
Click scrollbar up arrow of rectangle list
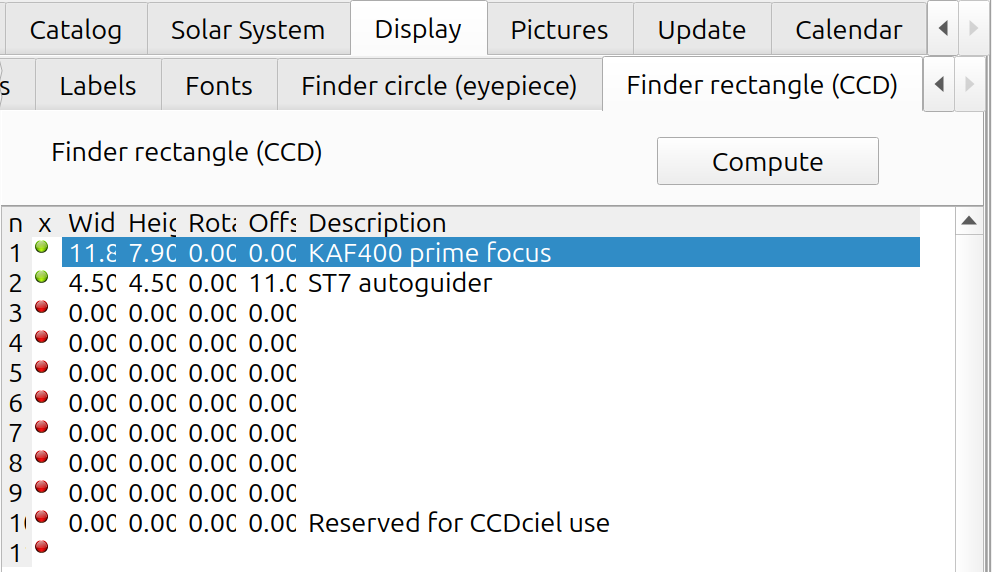coord(969,221)
